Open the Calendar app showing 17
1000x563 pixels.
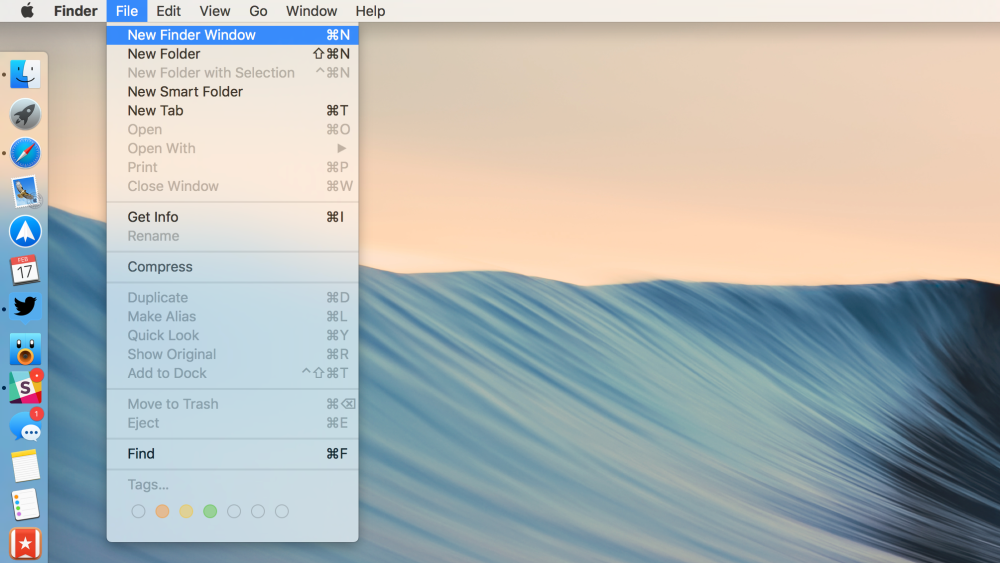pyautogui.click(x=25, y=270)
